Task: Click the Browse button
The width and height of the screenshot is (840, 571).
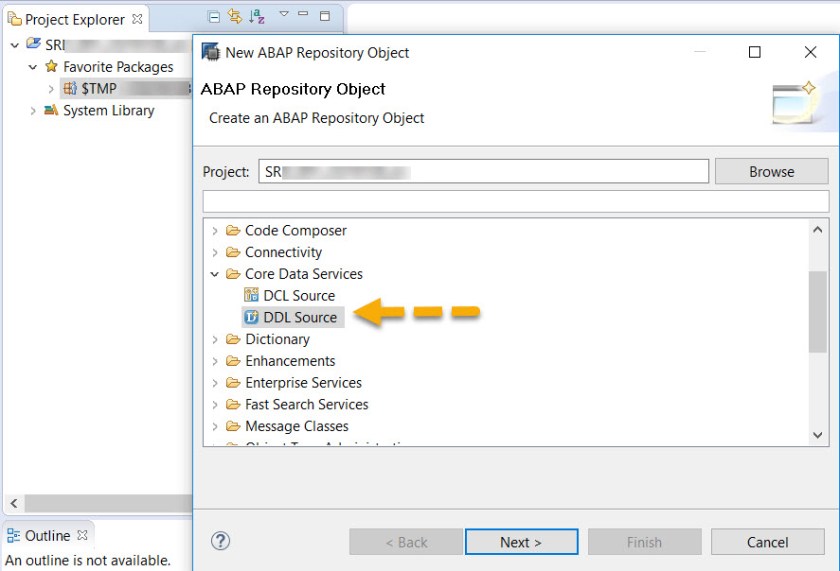Action: (x=771, y=171)
